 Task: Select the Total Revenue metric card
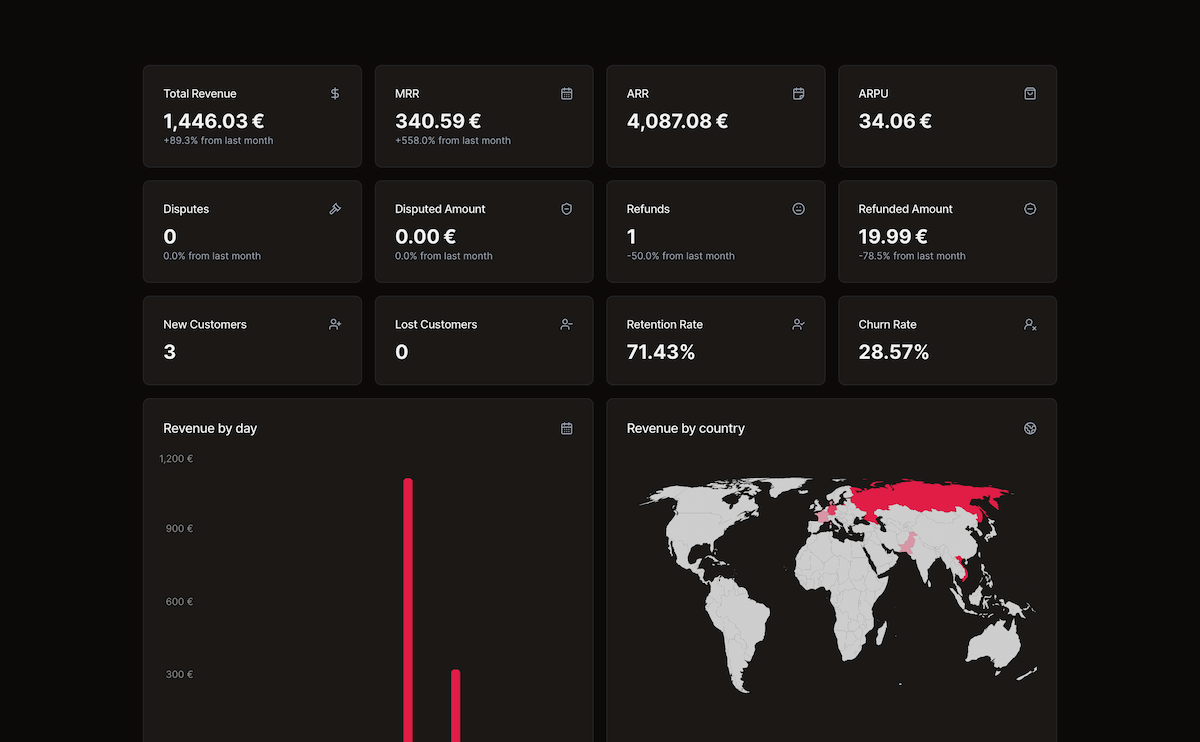pos(252,116)
